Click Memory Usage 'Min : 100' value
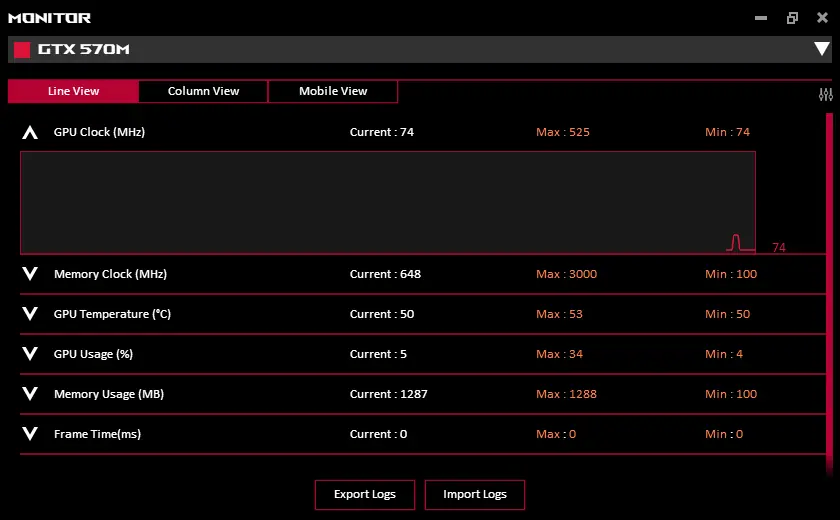Viewport: 840px width, 520px height. [x=731, y=394]
